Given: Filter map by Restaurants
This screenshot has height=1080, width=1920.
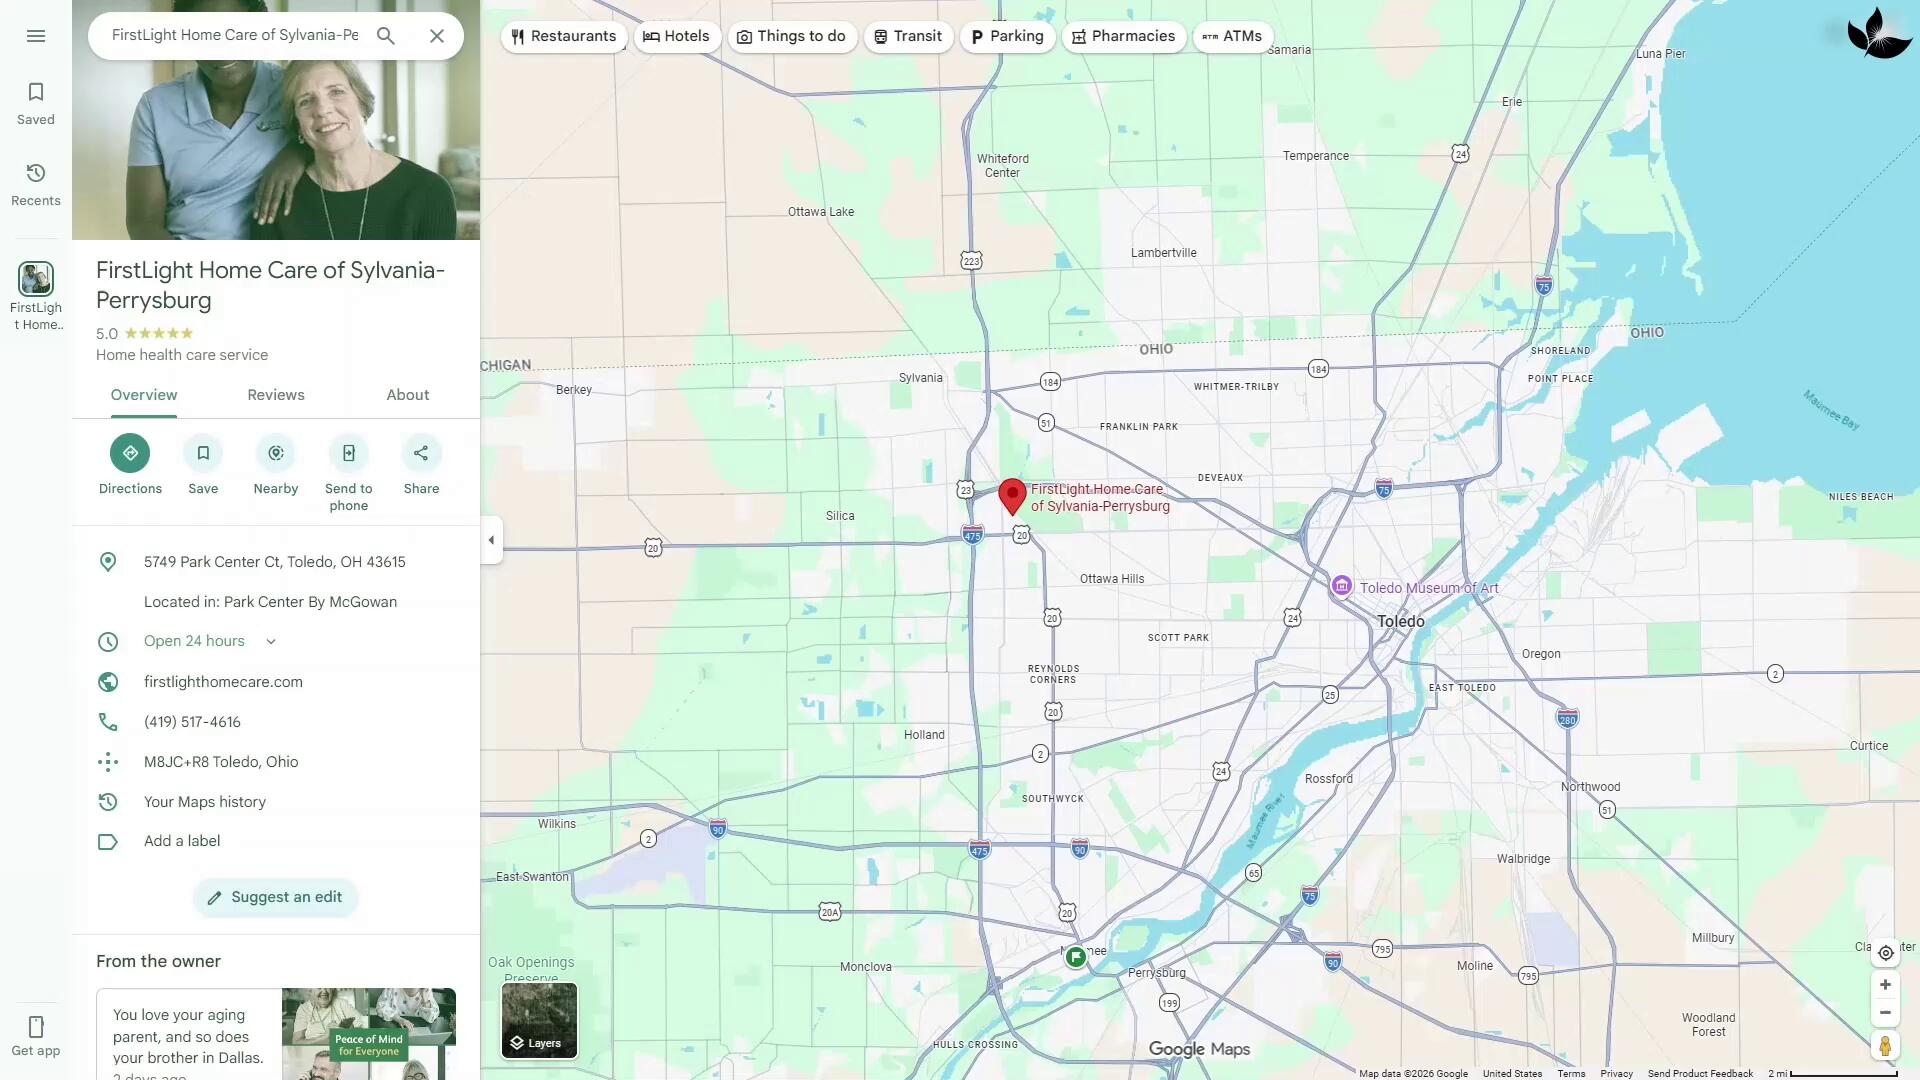Looking at the screenshot, I should [564, 36].
